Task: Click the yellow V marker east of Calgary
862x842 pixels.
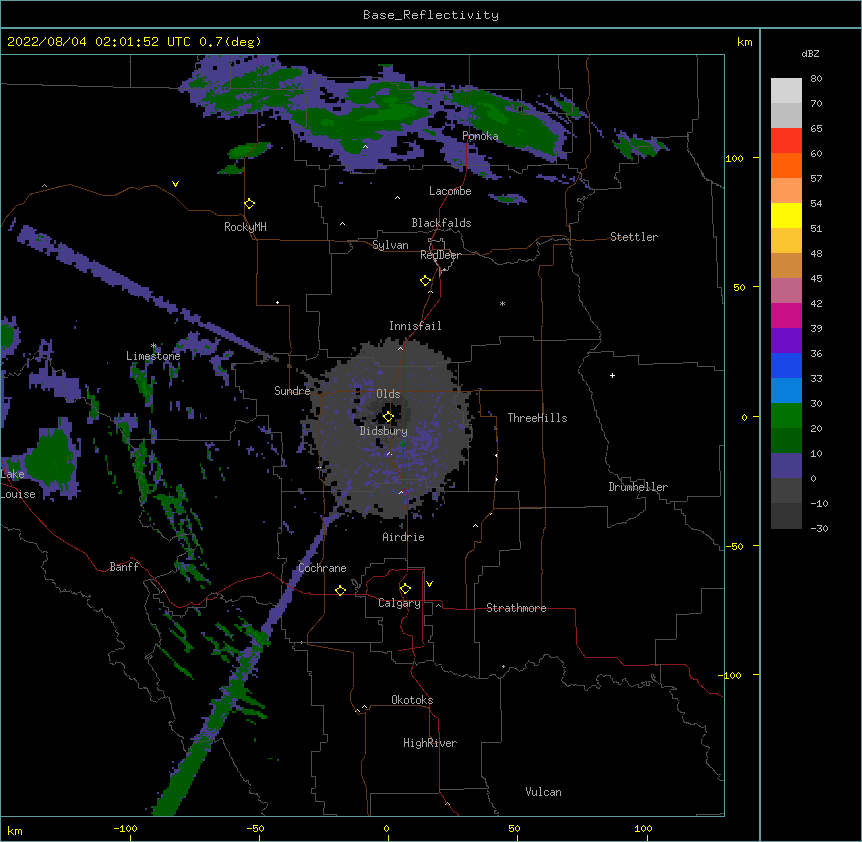Action: [x=429, y=584]
